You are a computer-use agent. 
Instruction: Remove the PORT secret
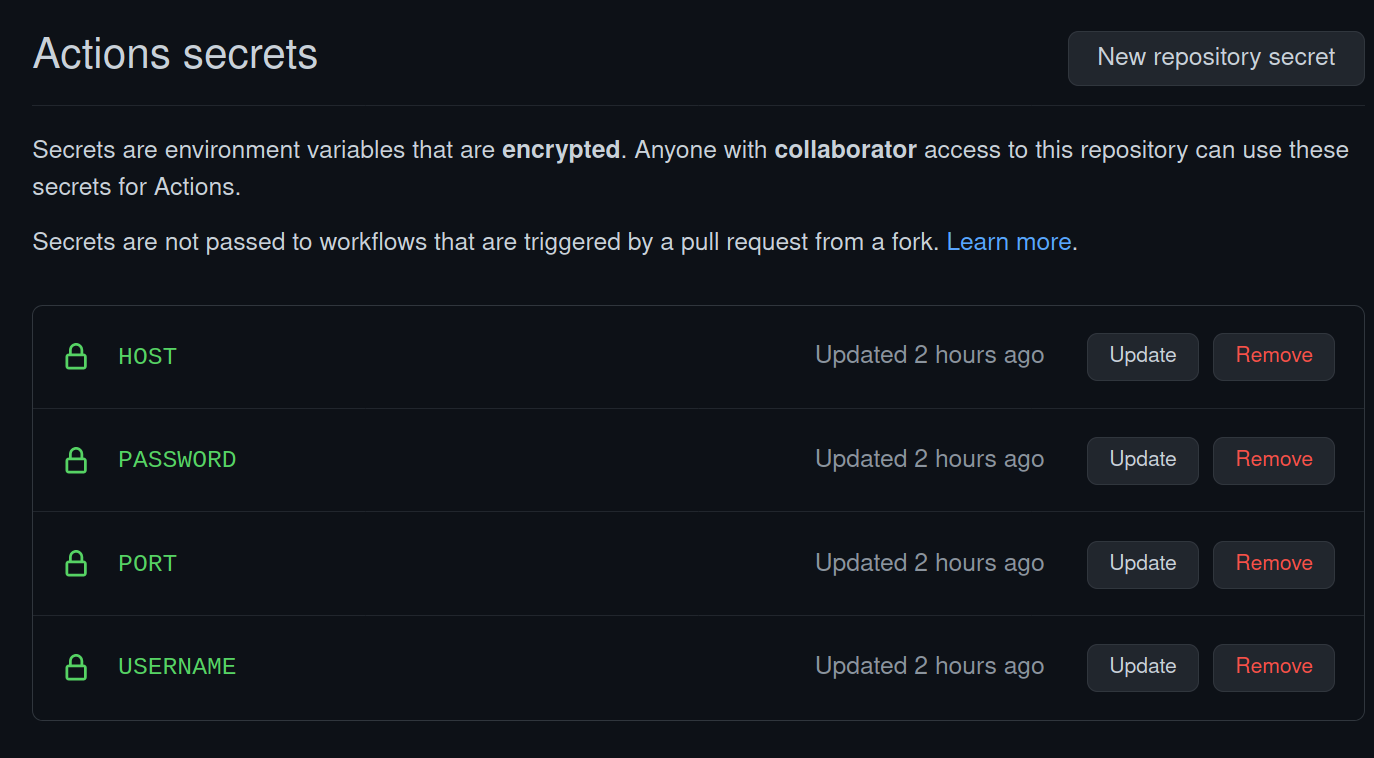click(1274, 564)
